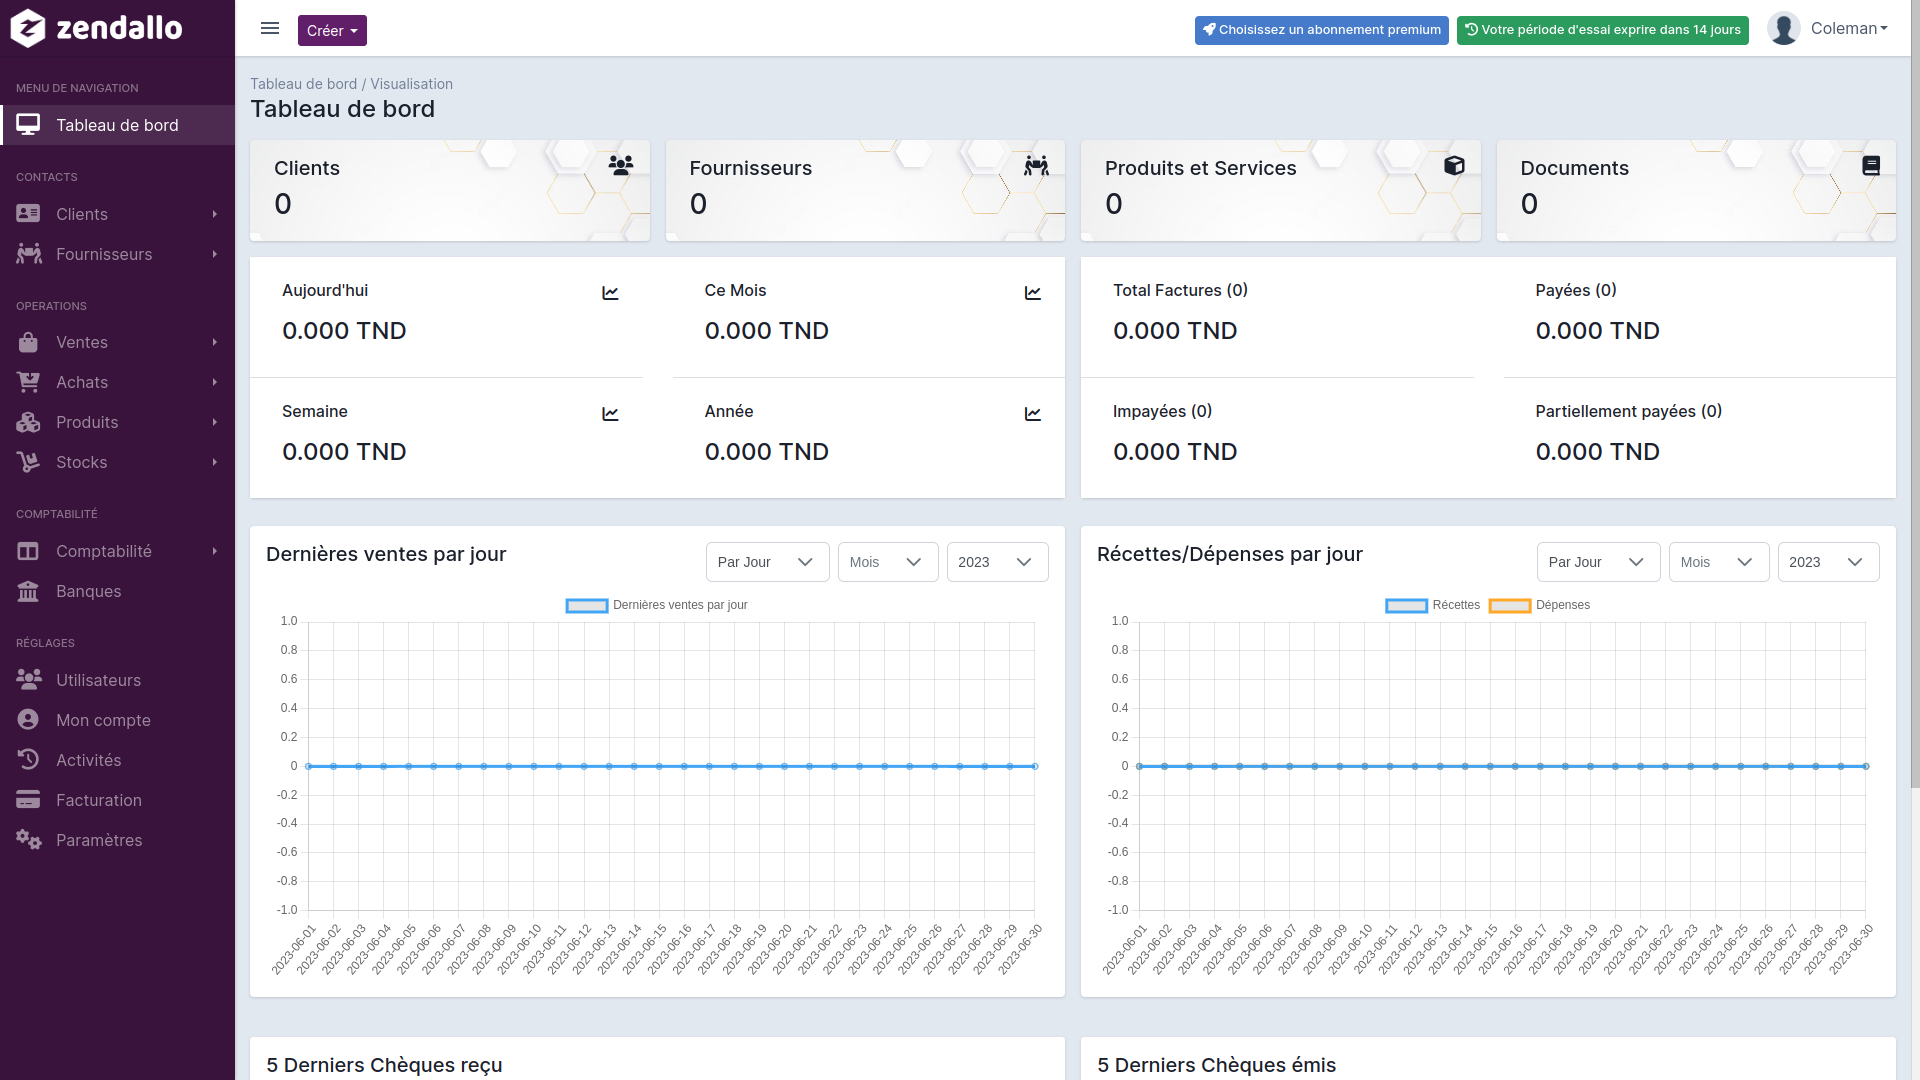Screen dimensions: 1920x1080
Task: Expand the Ventes submenu arrow
Action: (215, 342)
